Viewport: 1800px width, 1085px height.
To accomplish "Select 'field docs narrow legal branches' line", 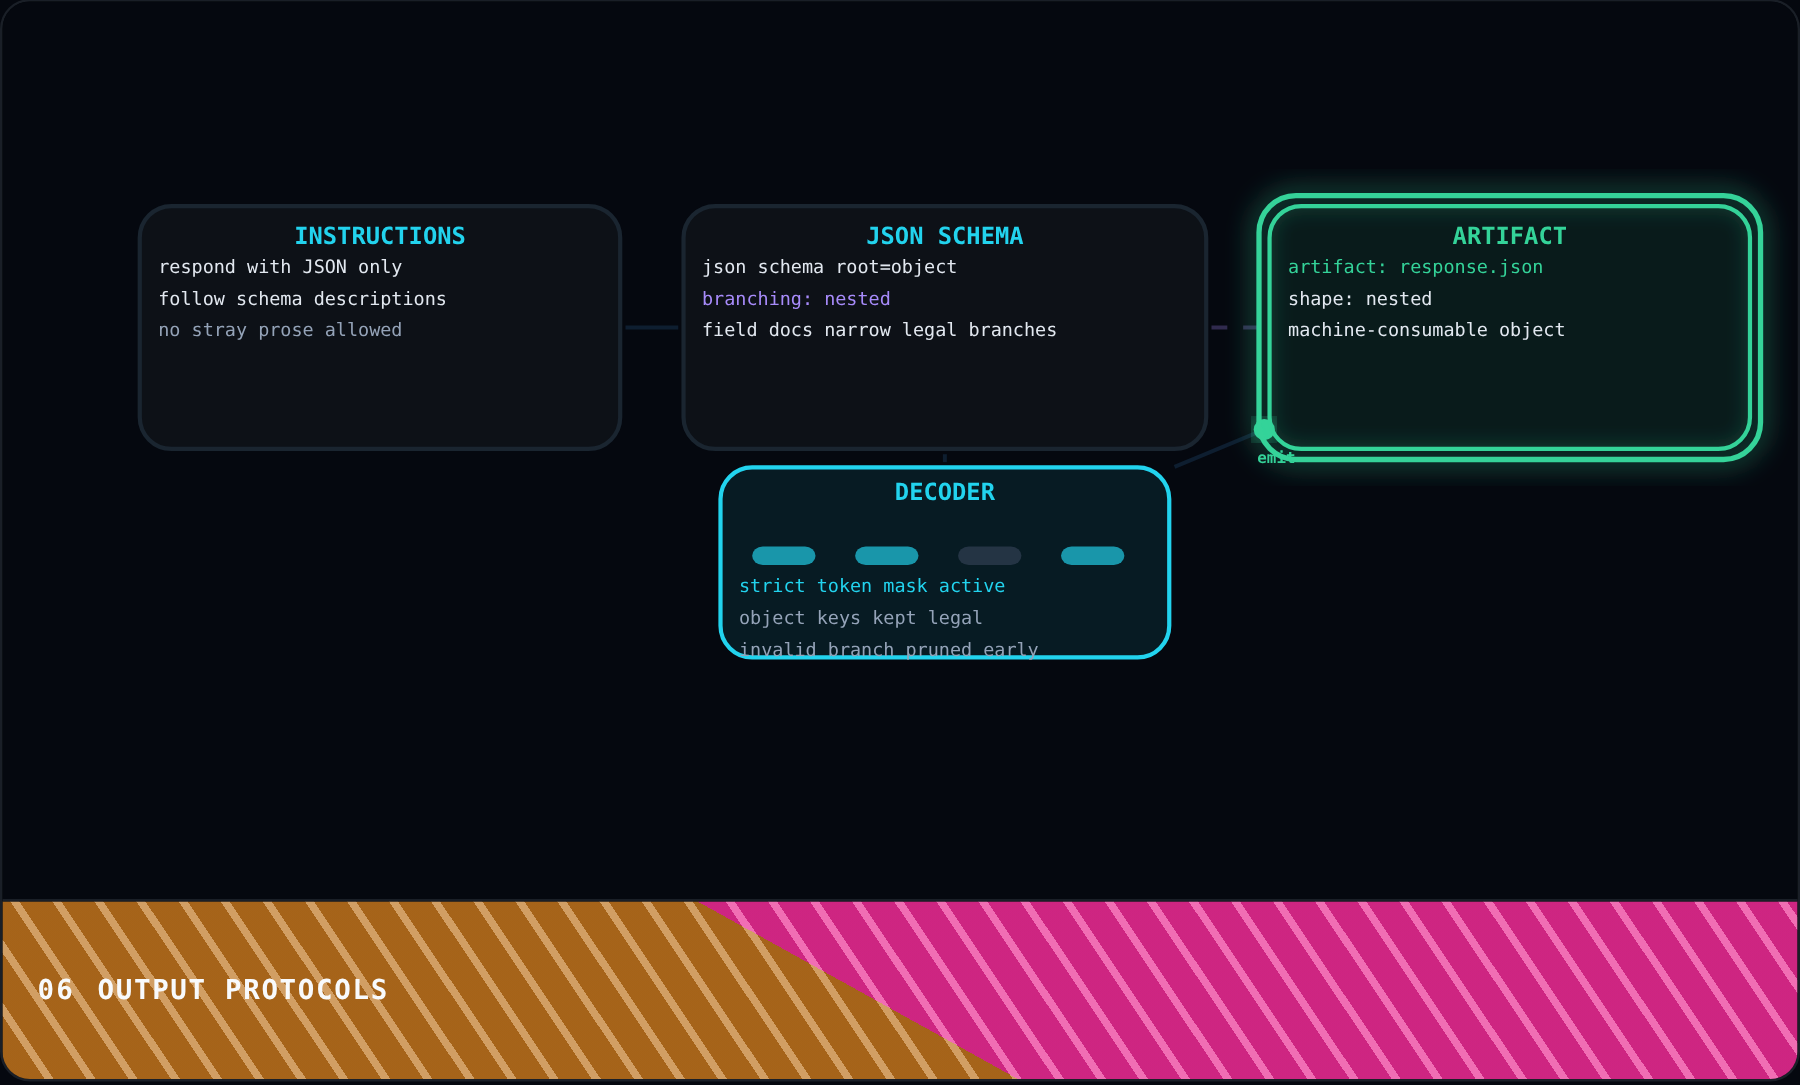I will coord(879,330).
